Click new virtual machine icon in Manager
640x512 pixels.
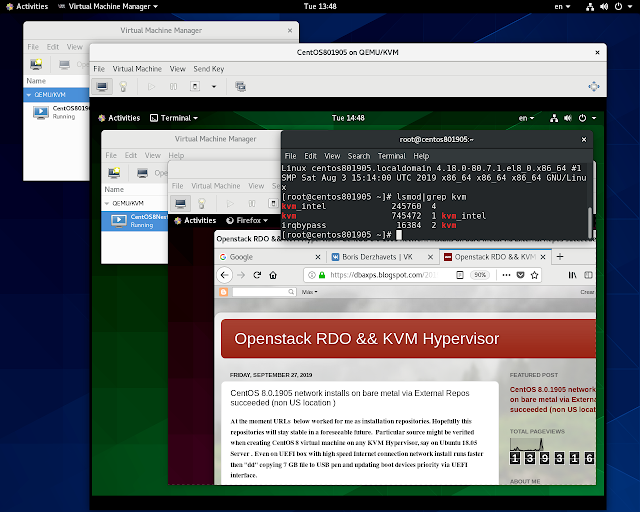[x=36, y=64]
